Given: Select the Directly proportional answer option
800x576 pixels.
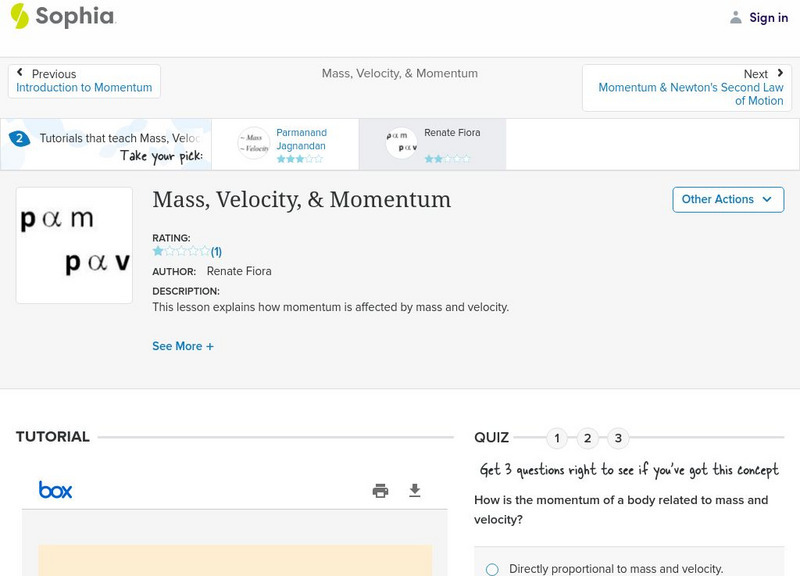Looking at the screenshot, I should 492,568.
